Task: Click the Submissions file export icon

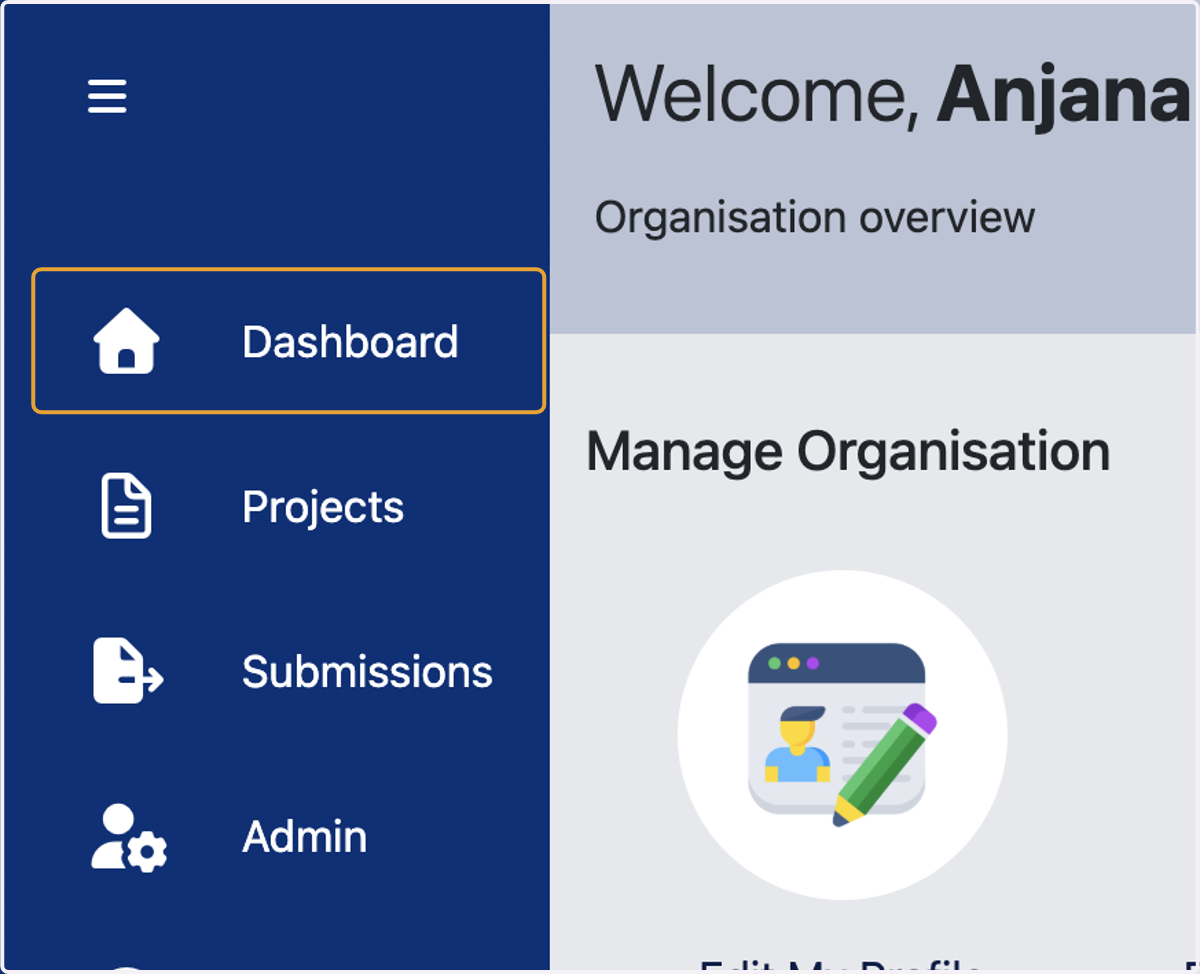Action: tap(129, 671)
